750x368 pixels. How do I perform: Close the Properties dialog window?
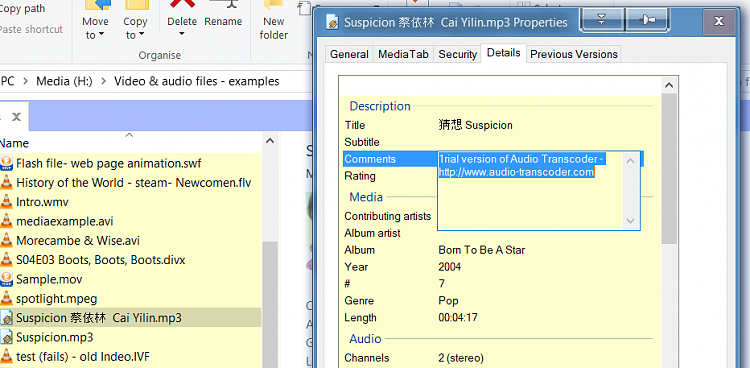point(718,21)
